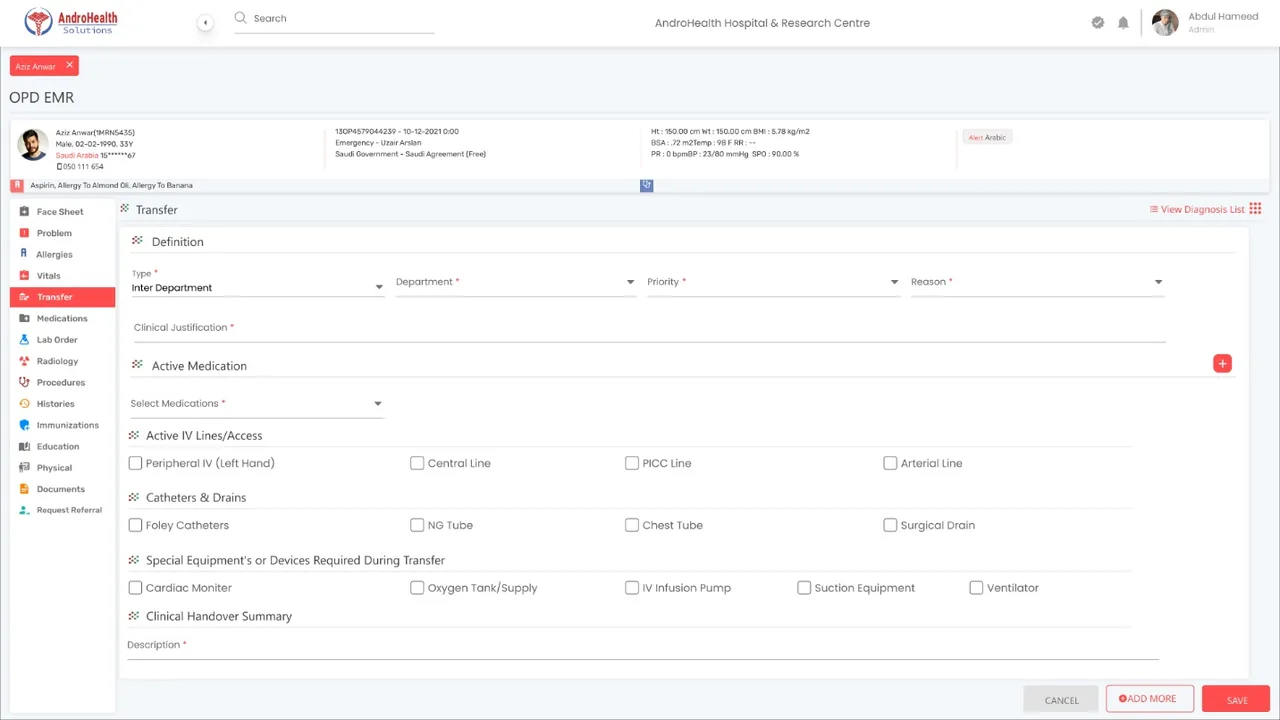Add active medication with red plus button

coord(1222,363)
